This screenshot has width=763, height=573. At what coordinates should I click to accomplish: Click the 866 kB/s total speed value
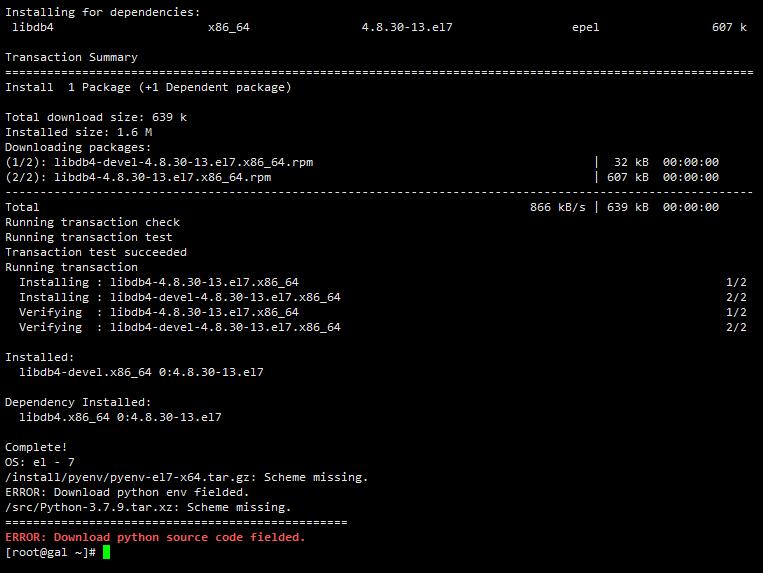tap(558, 207)
